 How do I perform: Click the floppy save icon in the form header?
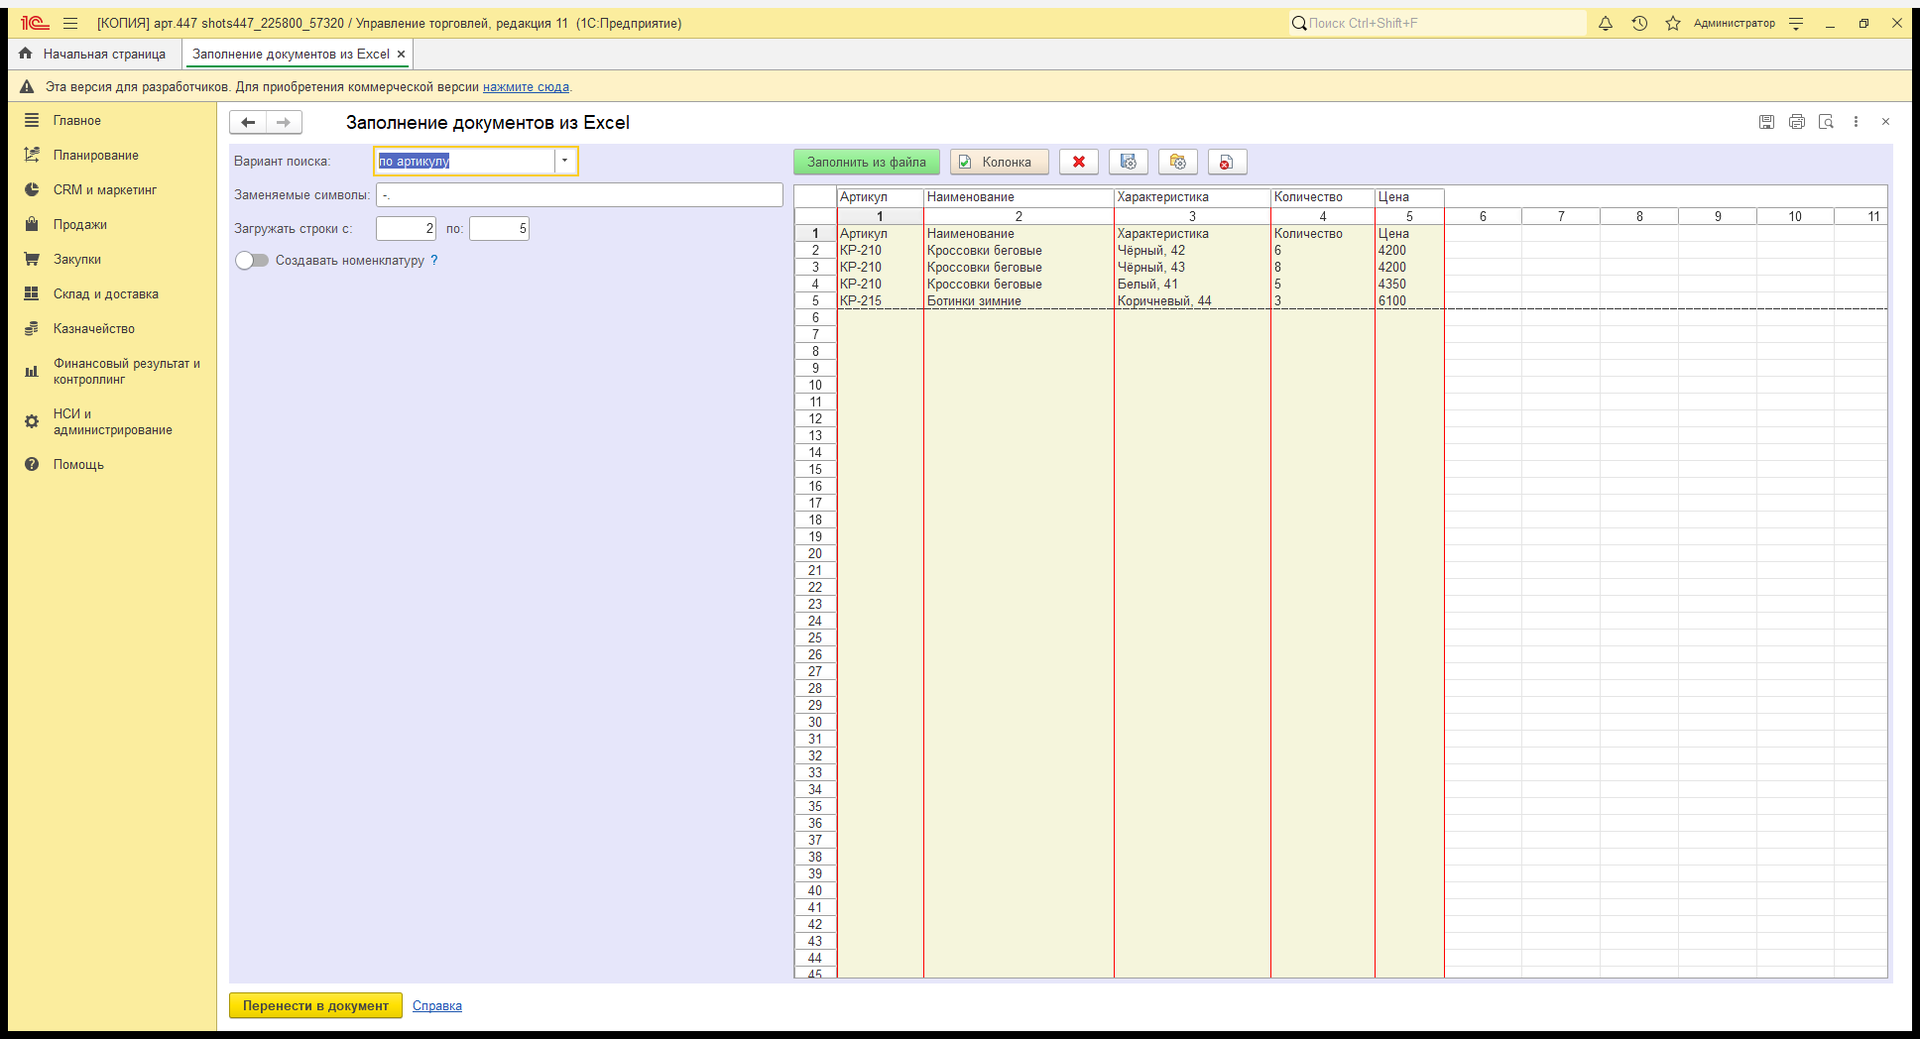[1767, 122]
